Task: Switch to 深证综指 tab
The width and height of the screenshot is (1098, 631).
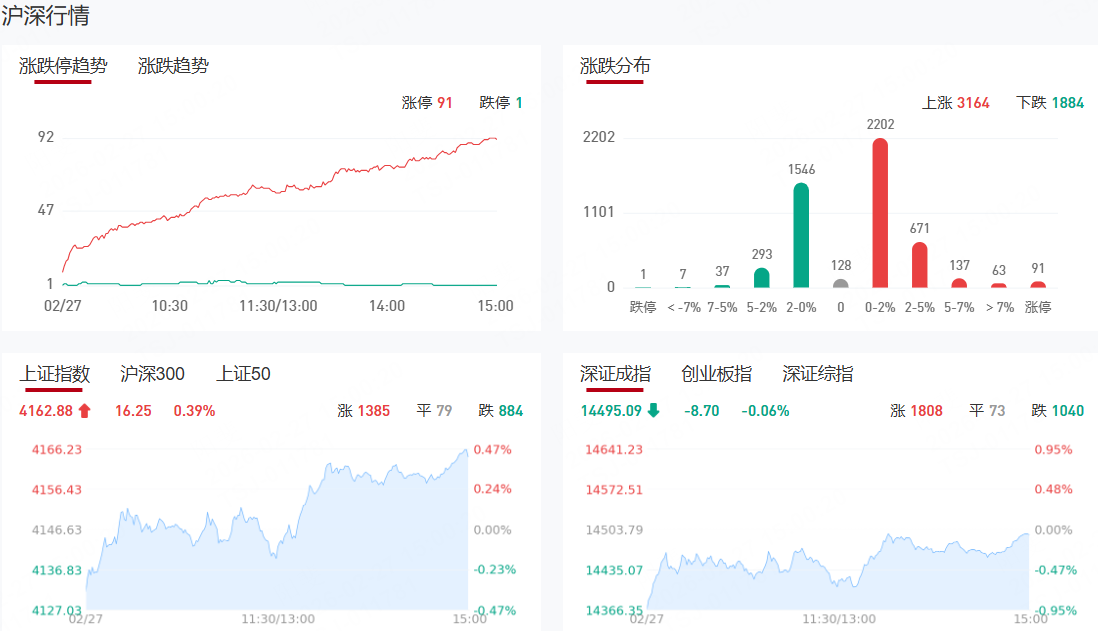Action: [x=818, y=374]
